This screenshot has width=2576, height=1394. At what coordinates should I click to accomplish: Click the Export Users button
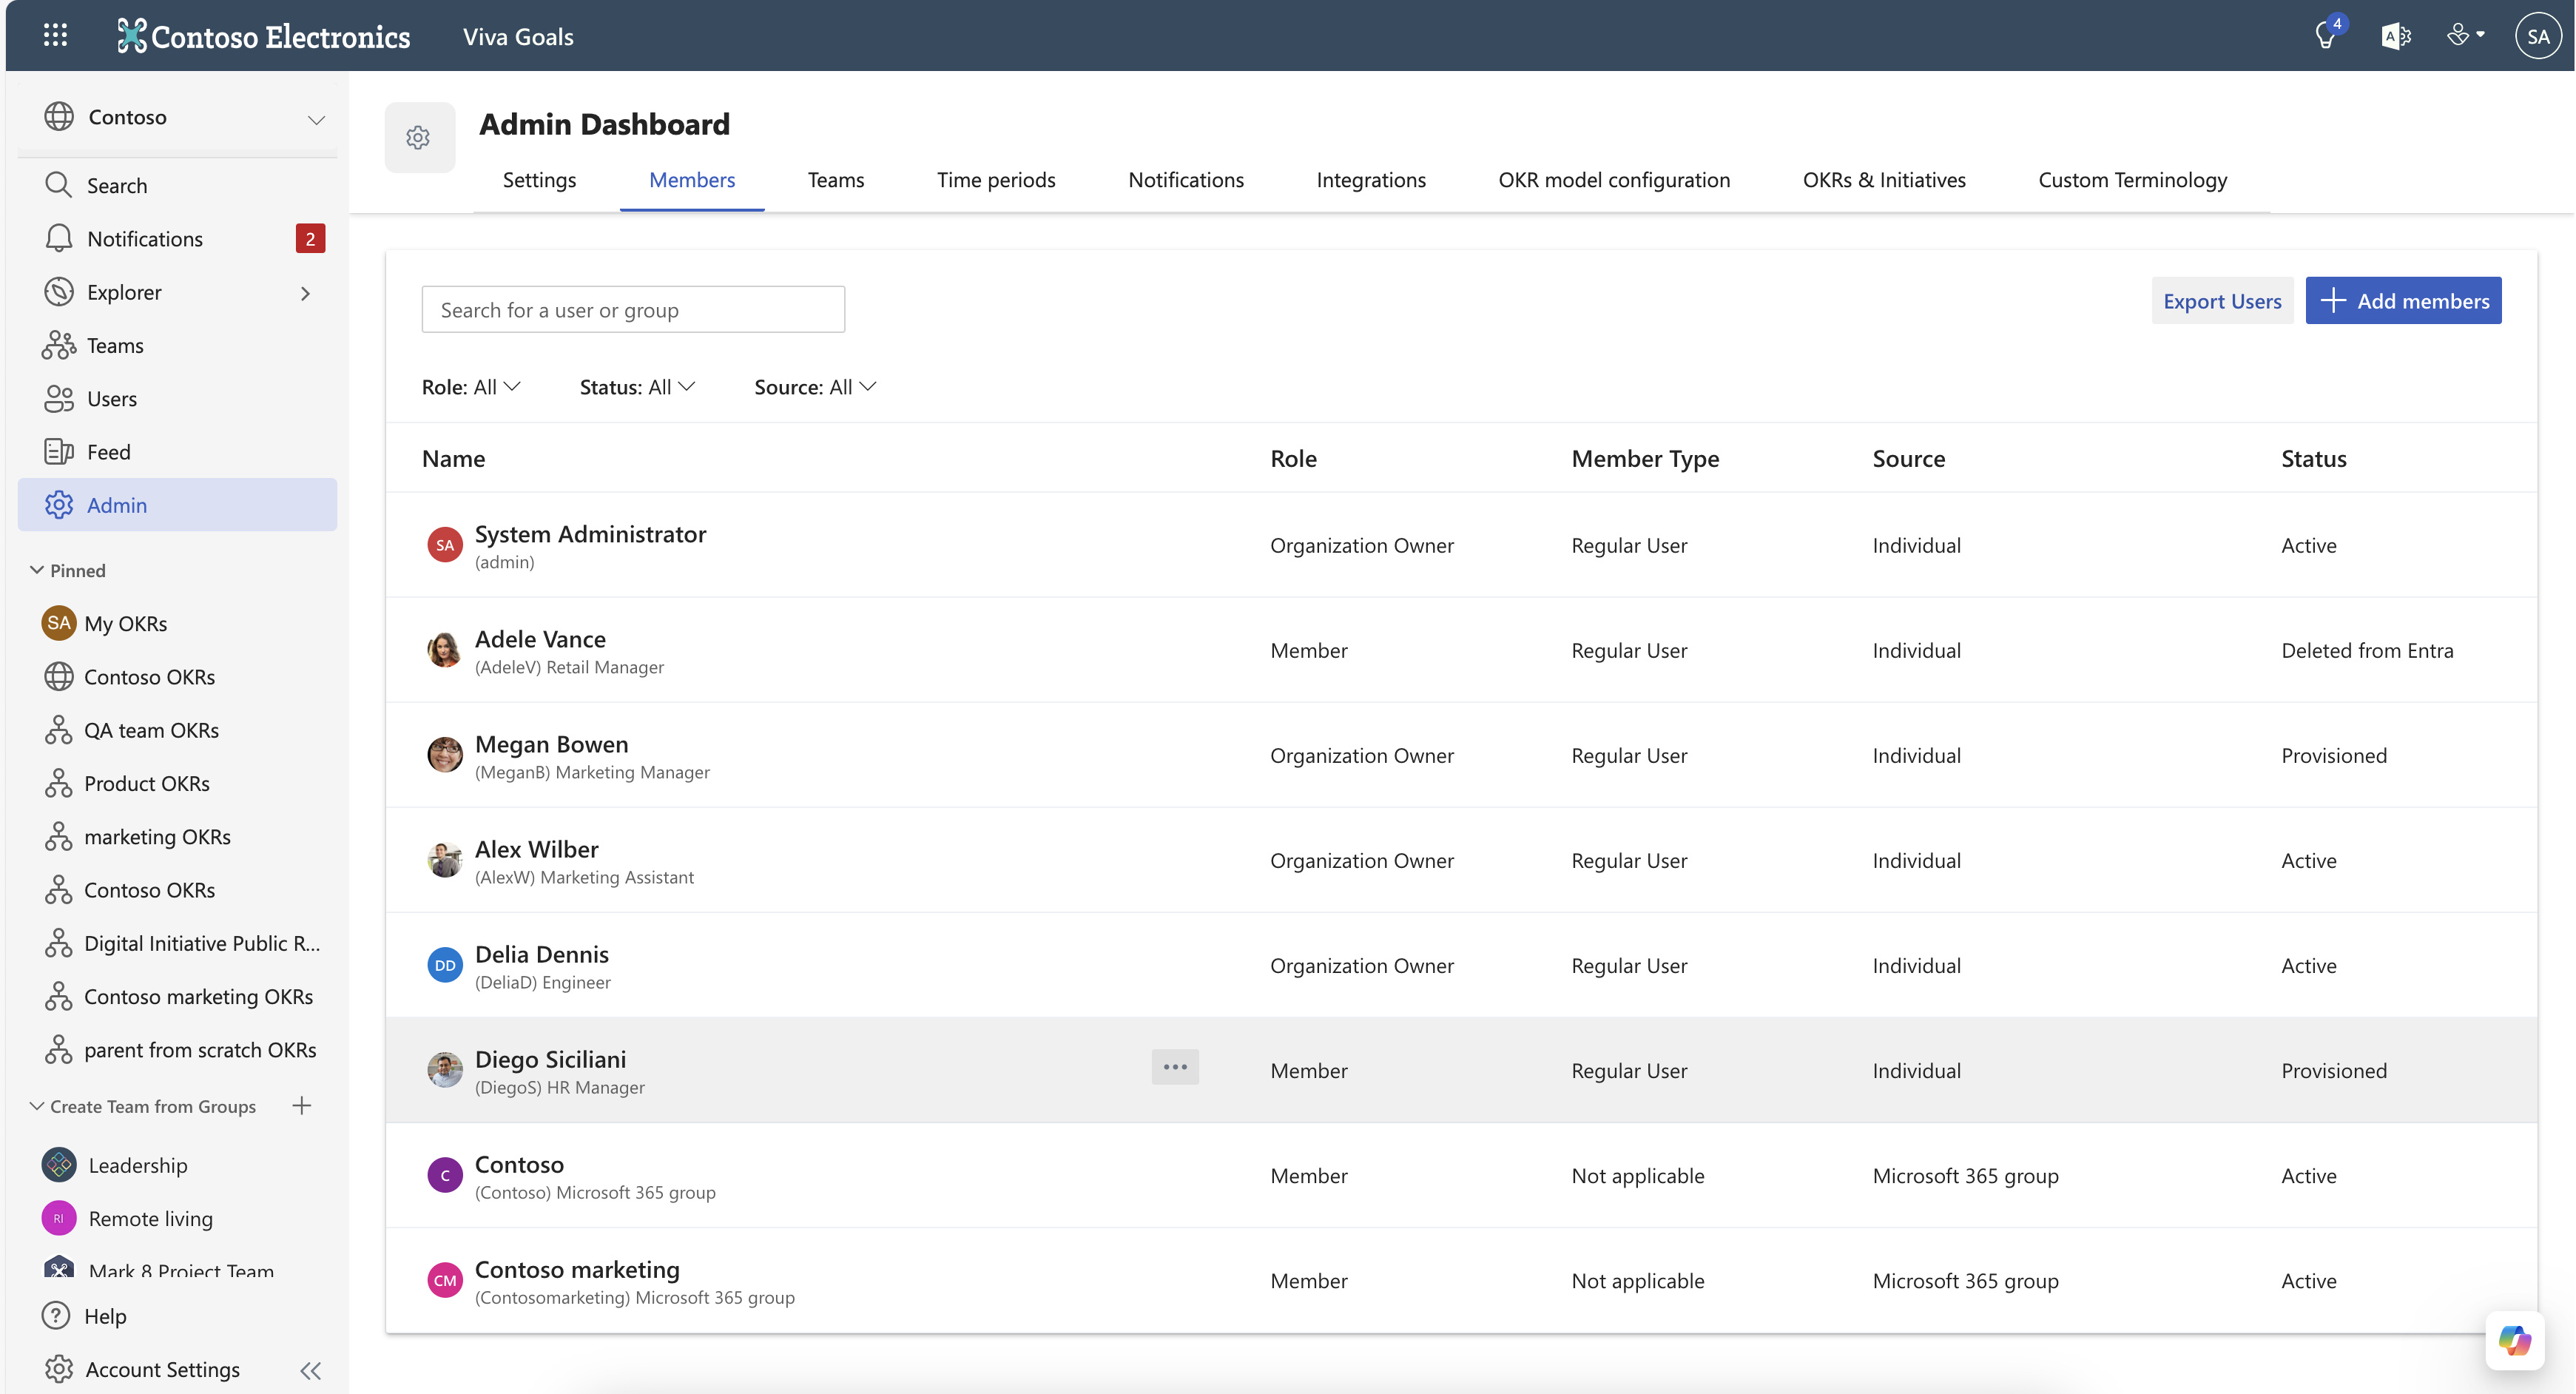[2222, 300]
